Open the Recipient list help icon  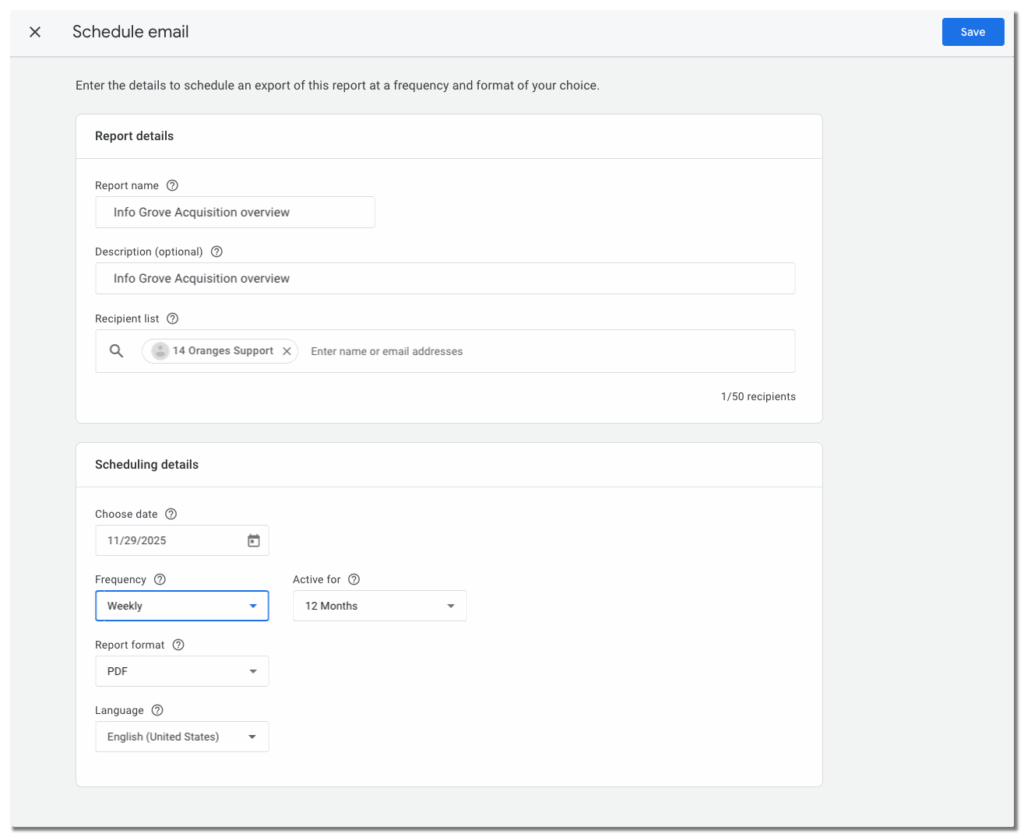(172, 318)
